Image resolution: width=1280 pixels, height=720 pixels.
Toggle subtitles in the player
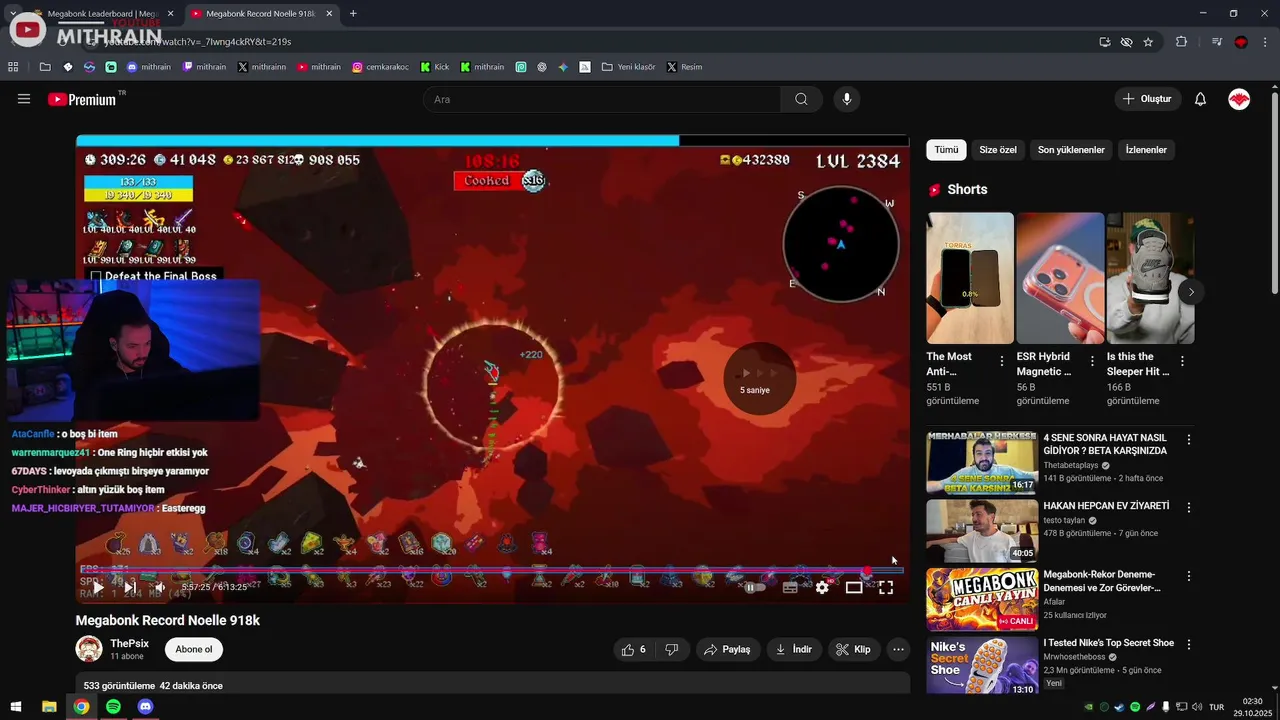pos(790,588)
